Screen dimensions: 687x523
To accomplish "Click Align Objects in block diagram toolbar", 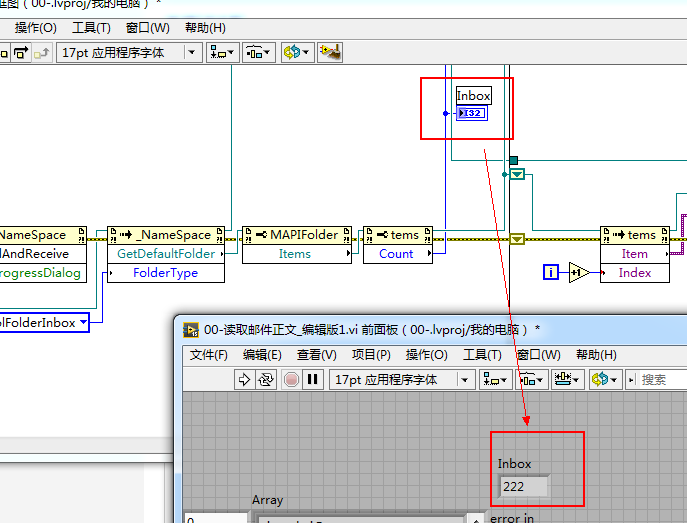I will tap(223, 53).
